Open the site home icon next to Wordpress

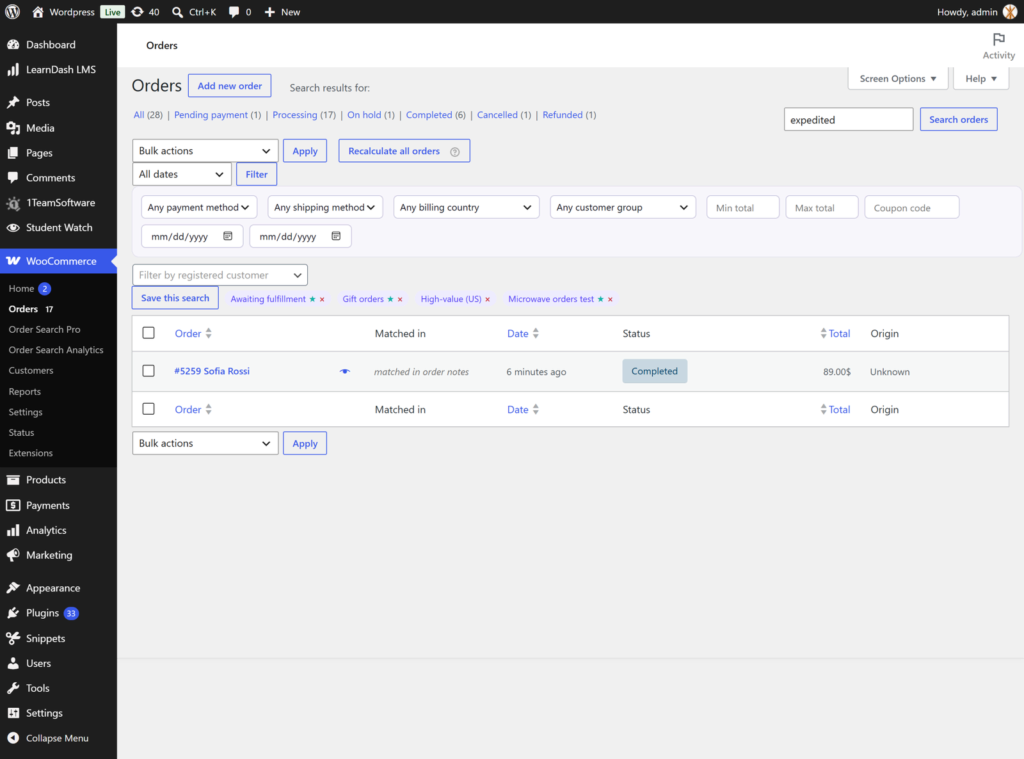(38, 12)
